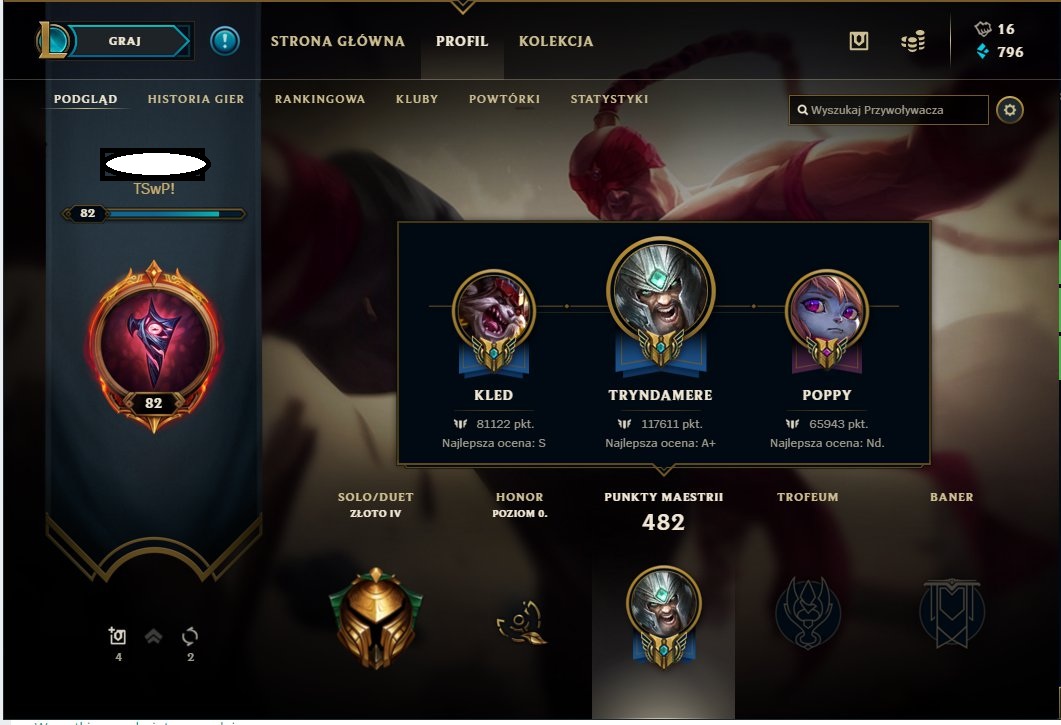The height and width of the screenshot is (725, 1061).
Task: Open profile settings gear icon
Action: (1010, 110)
